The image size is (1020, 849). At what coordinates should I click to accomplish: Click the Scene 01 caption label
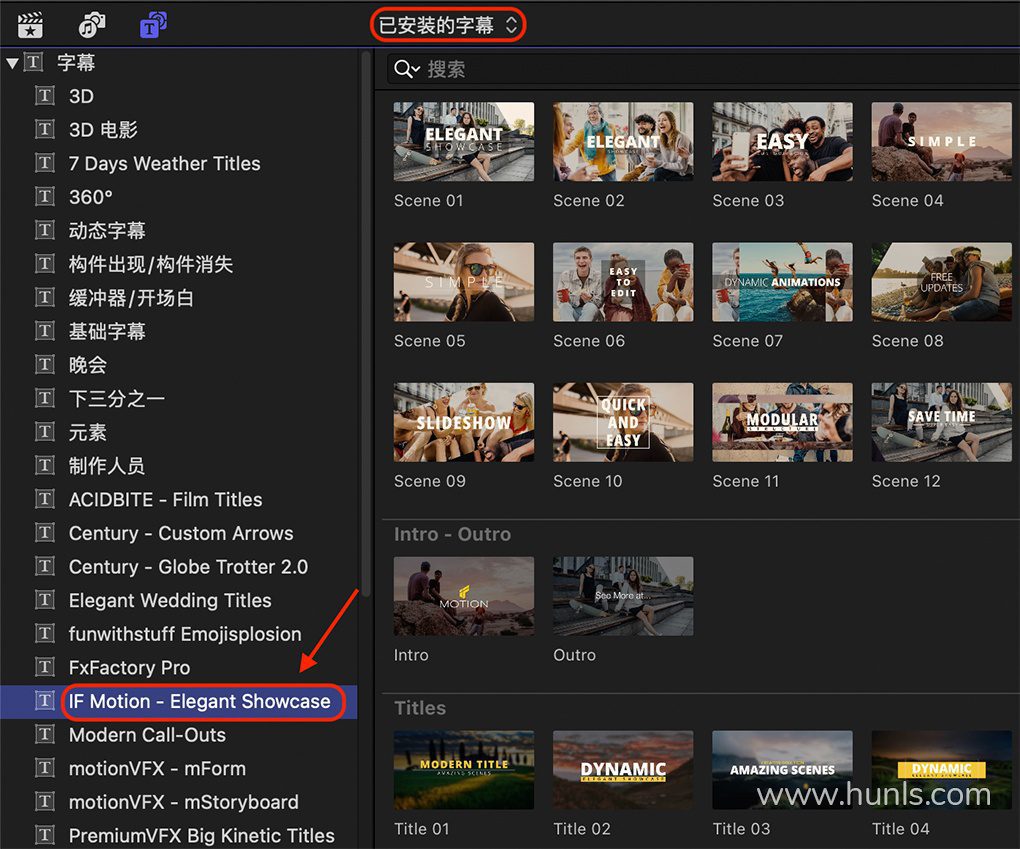429,200
